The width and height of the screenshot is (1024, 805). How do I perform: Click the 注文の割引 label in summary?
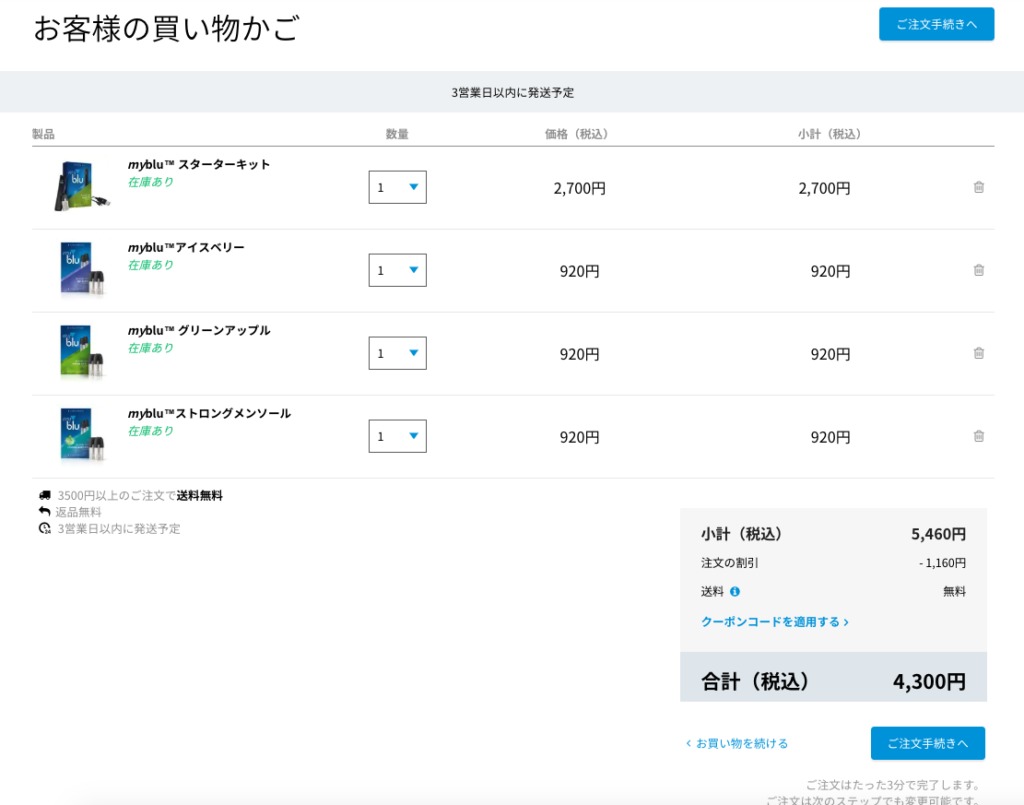729,563
